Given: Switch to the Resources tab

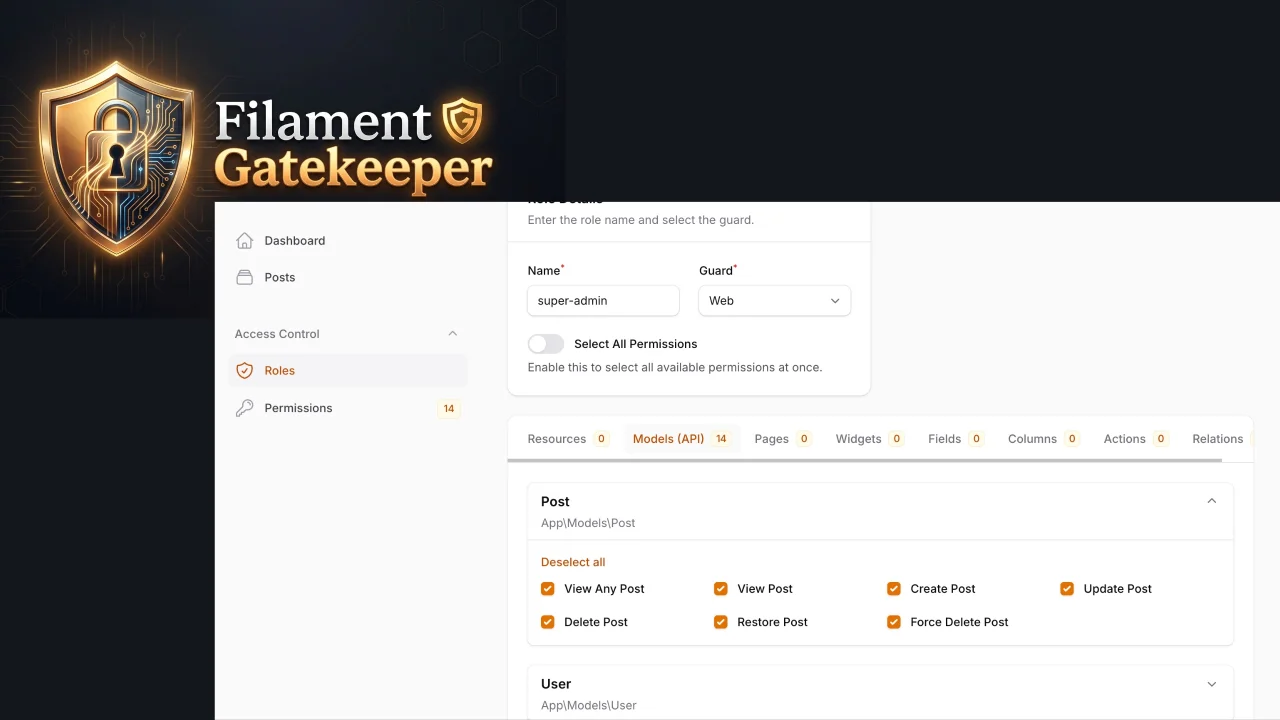Looking at the screenshot, I should 568,439.
